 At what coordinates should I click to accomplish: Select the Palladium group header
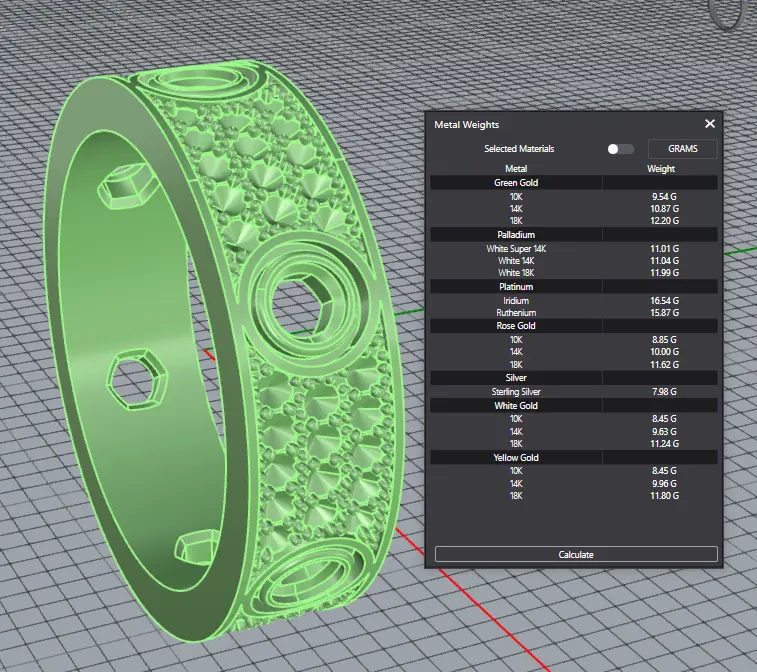516,235
